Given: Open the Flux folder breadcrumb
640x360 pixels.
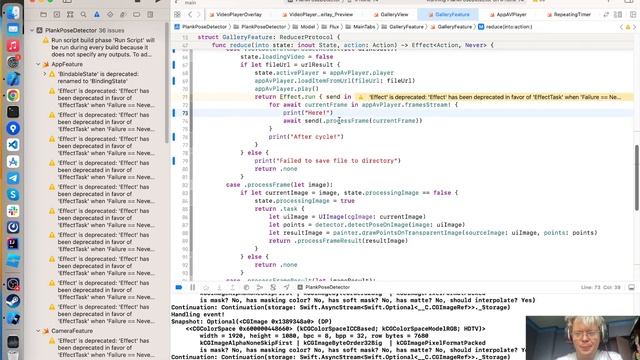Looking at the screenshot, I should coord(330,27).
